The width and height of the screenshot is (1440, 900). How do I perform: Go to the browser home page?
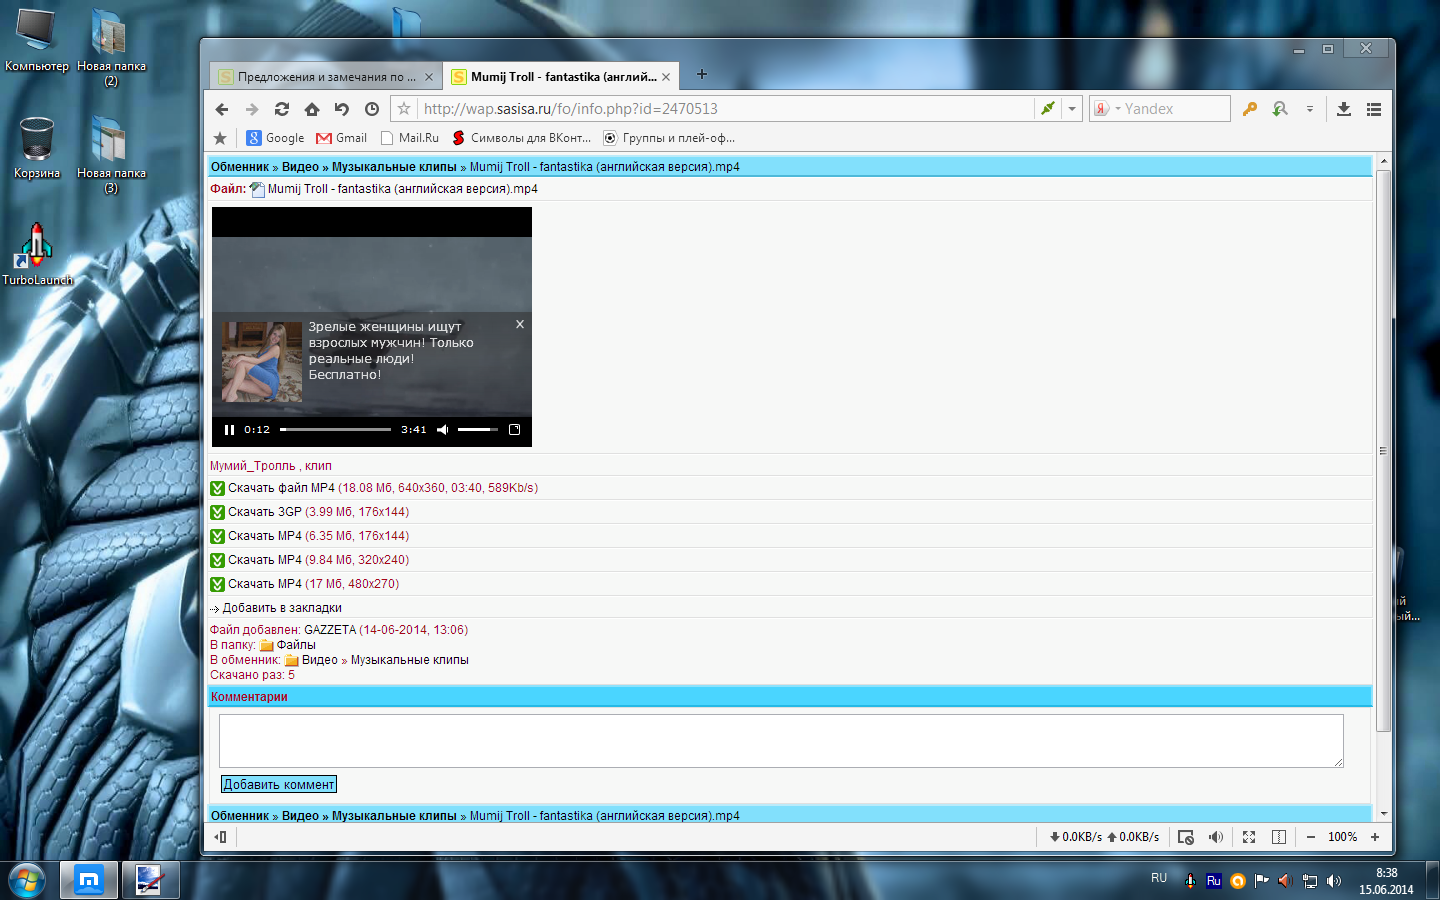[312, 109]
